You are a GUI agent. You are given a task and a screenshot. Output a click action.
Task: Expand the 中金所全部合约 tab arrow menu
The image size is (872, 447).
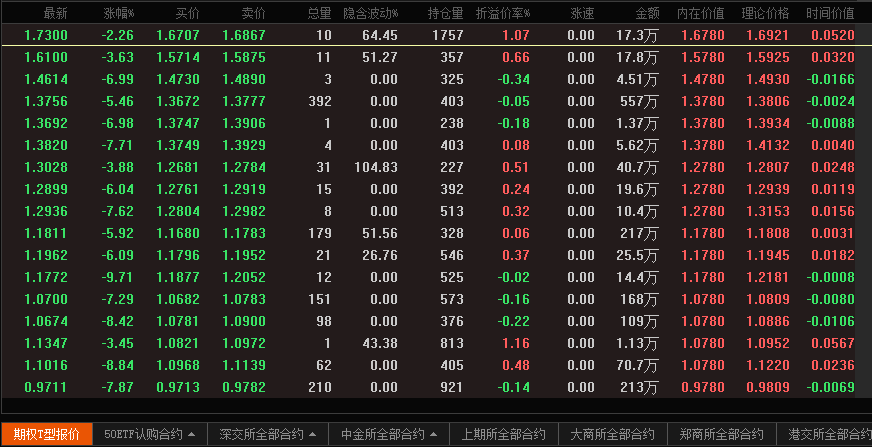click(x=433, y=434)
